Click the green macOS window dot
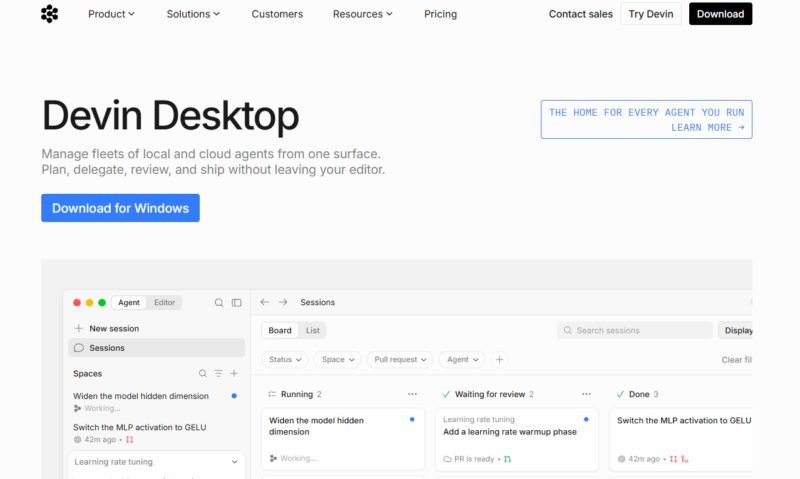The image size is (800, 479). [x=102, y=302]
